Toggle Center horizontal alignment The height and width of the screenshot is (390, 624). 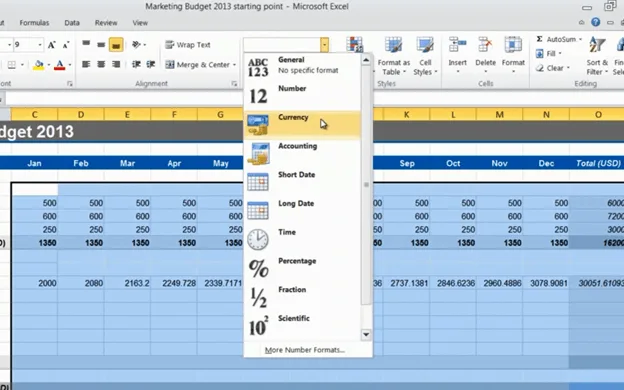point(101,64)
